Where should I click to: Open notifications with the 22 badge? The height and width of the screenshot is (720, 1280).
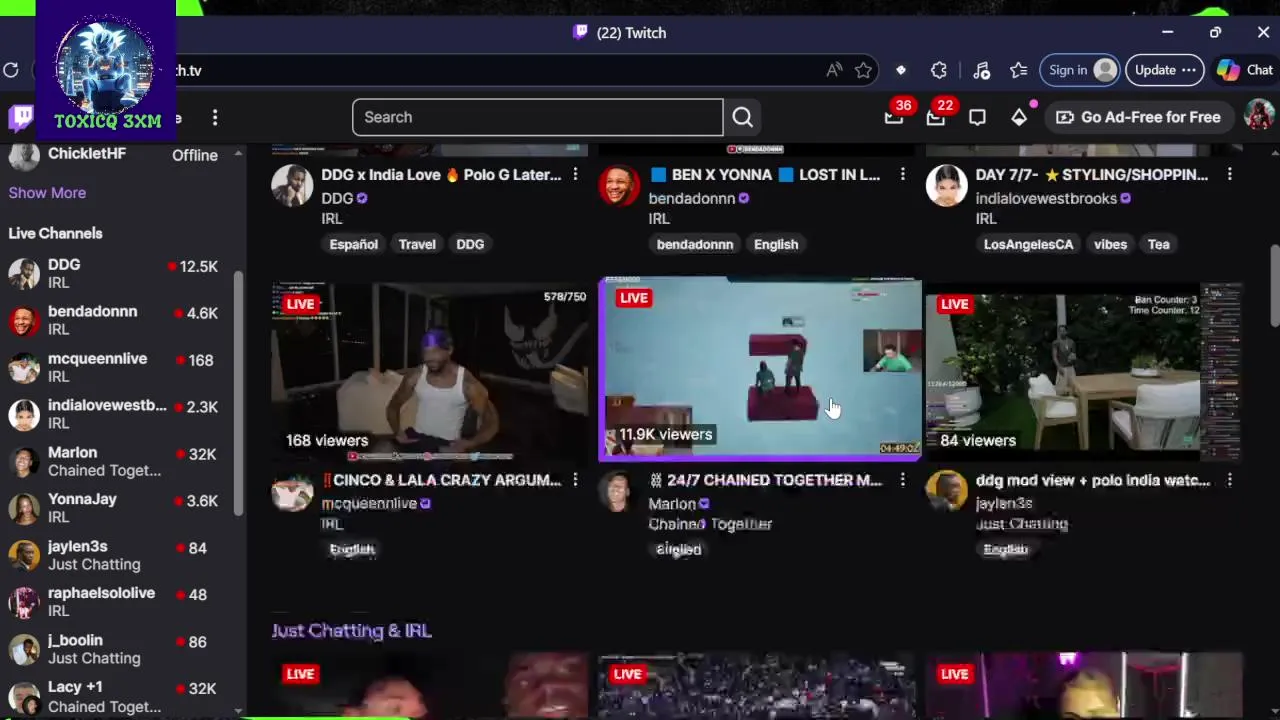[936, 117]
